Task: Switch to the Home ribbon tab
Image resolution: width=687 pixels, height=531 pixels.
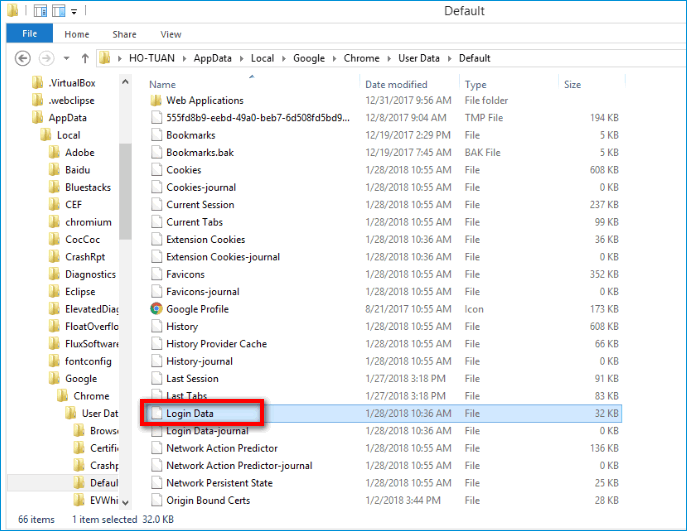Action: coord(77,34)
